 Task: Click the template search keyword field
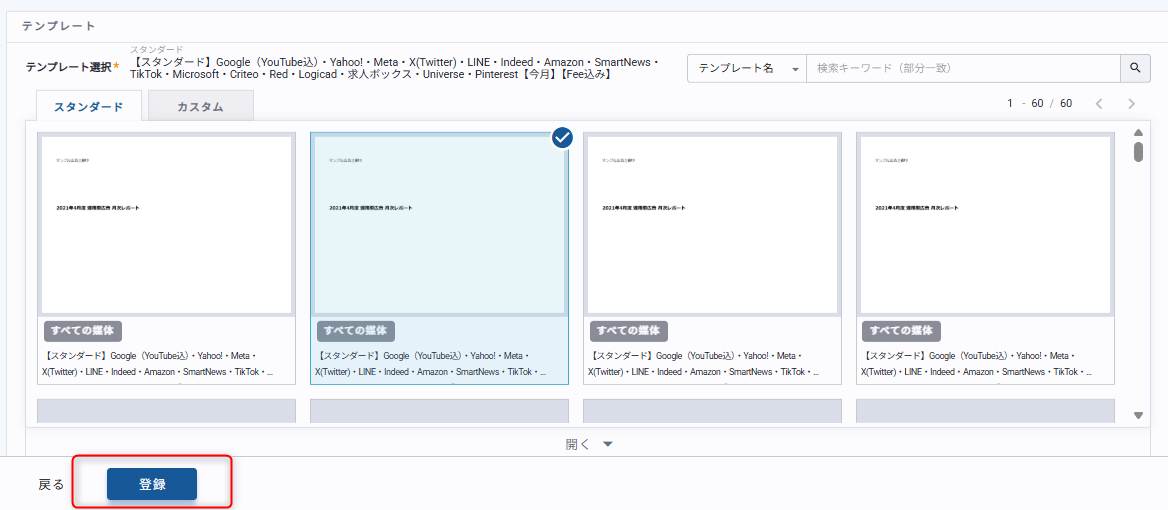pos(962,68)
